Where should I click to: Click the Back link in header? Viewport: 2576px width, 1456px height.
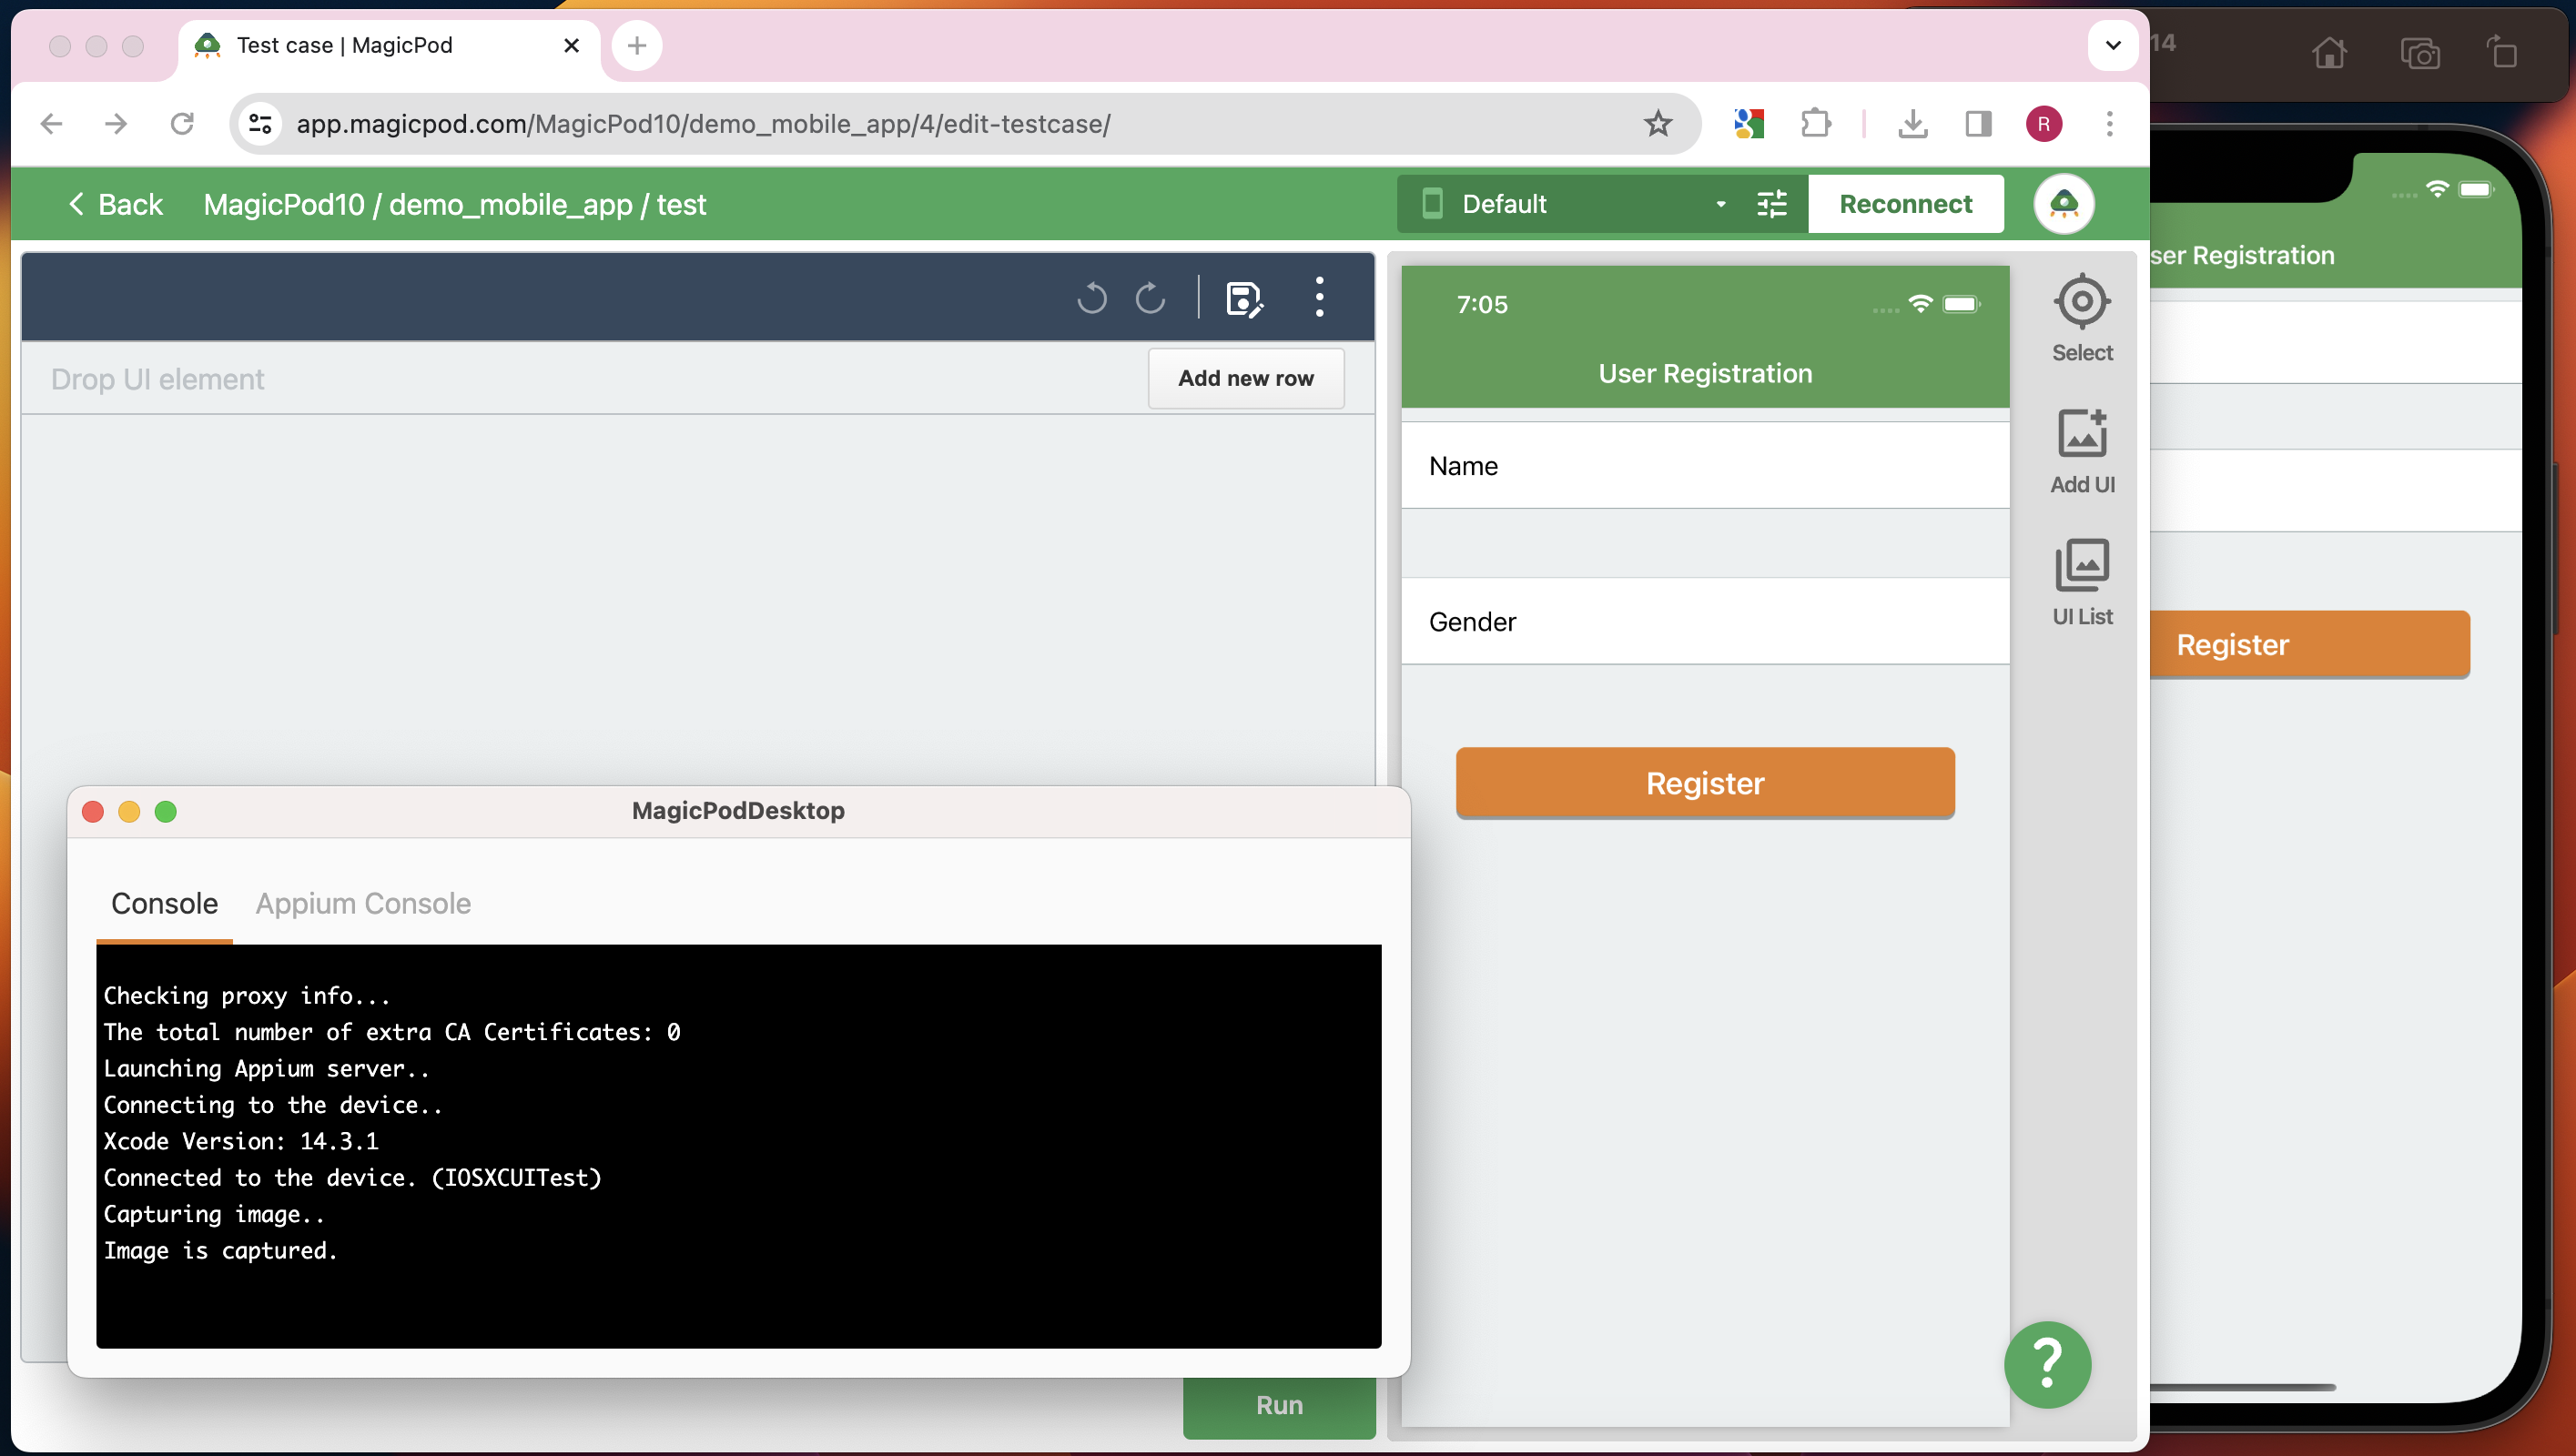click(115, 204)
